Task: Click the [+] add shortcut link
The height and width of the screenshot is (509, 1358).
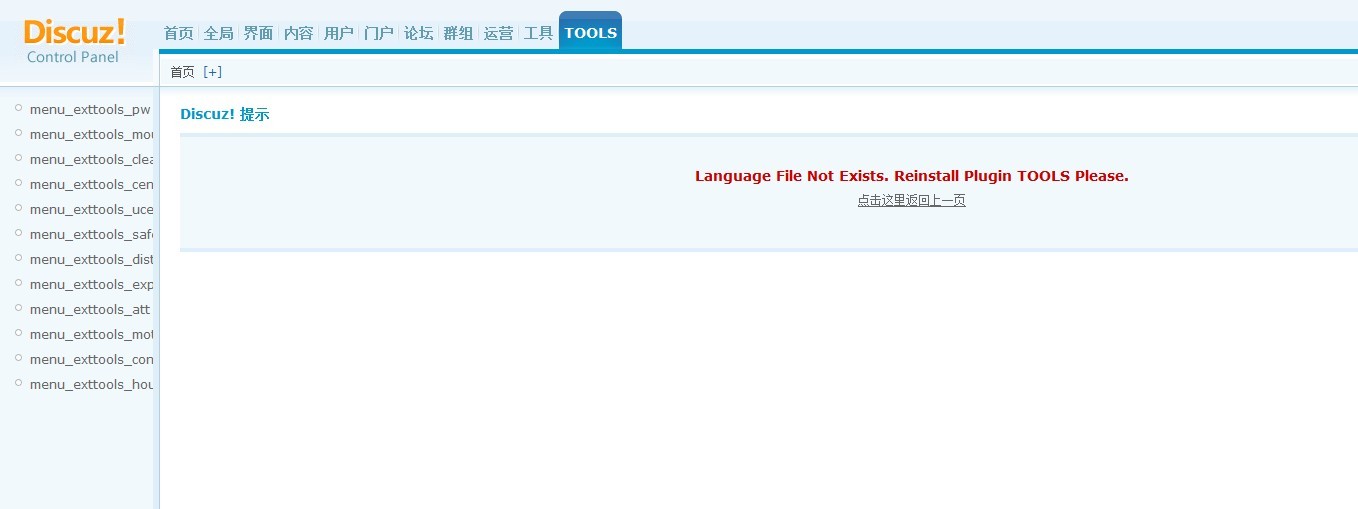Action: 212,72
